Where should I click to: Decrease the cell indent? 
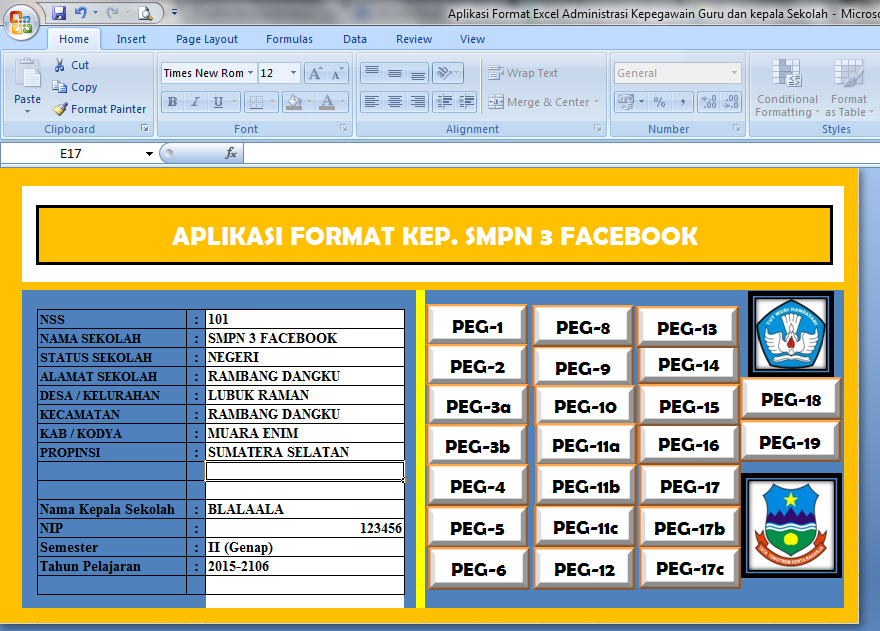444,102
